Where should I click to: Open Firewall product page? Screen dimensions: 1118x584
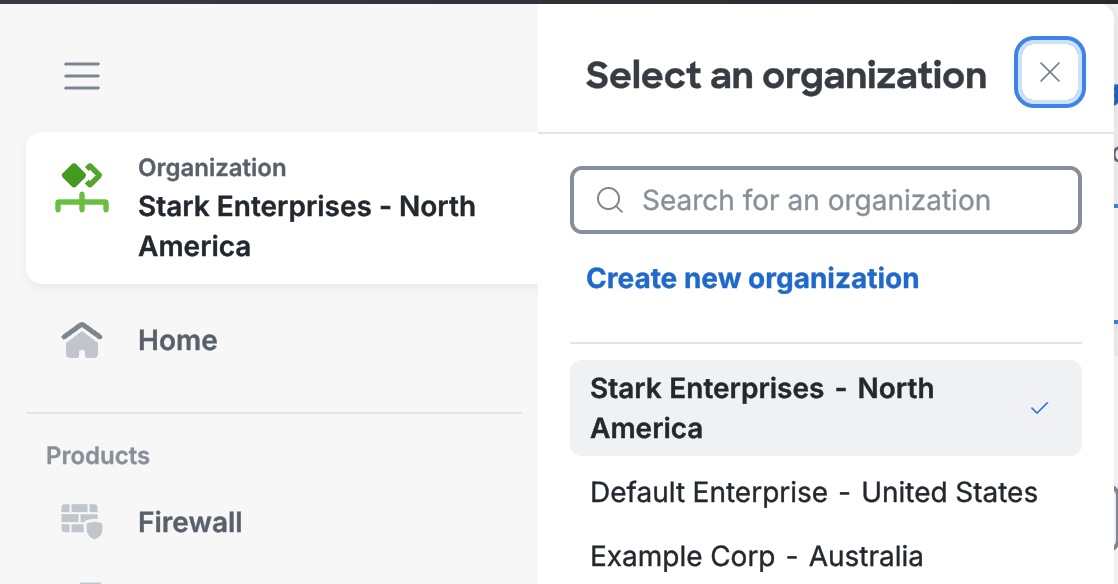[x=190, y=522]
